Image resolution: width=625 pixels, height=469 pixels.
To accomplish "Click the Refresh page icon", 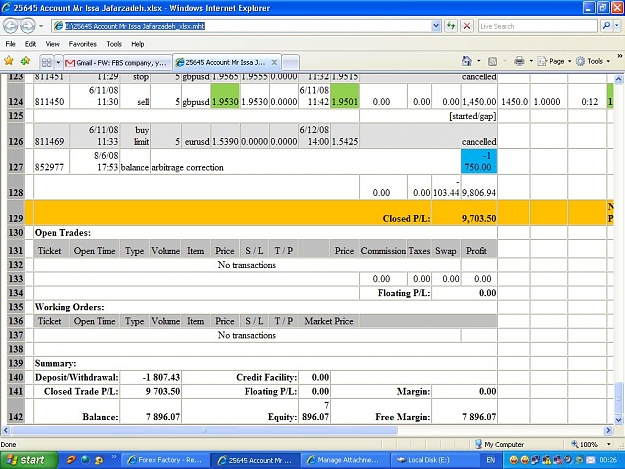I will [451, 26].
